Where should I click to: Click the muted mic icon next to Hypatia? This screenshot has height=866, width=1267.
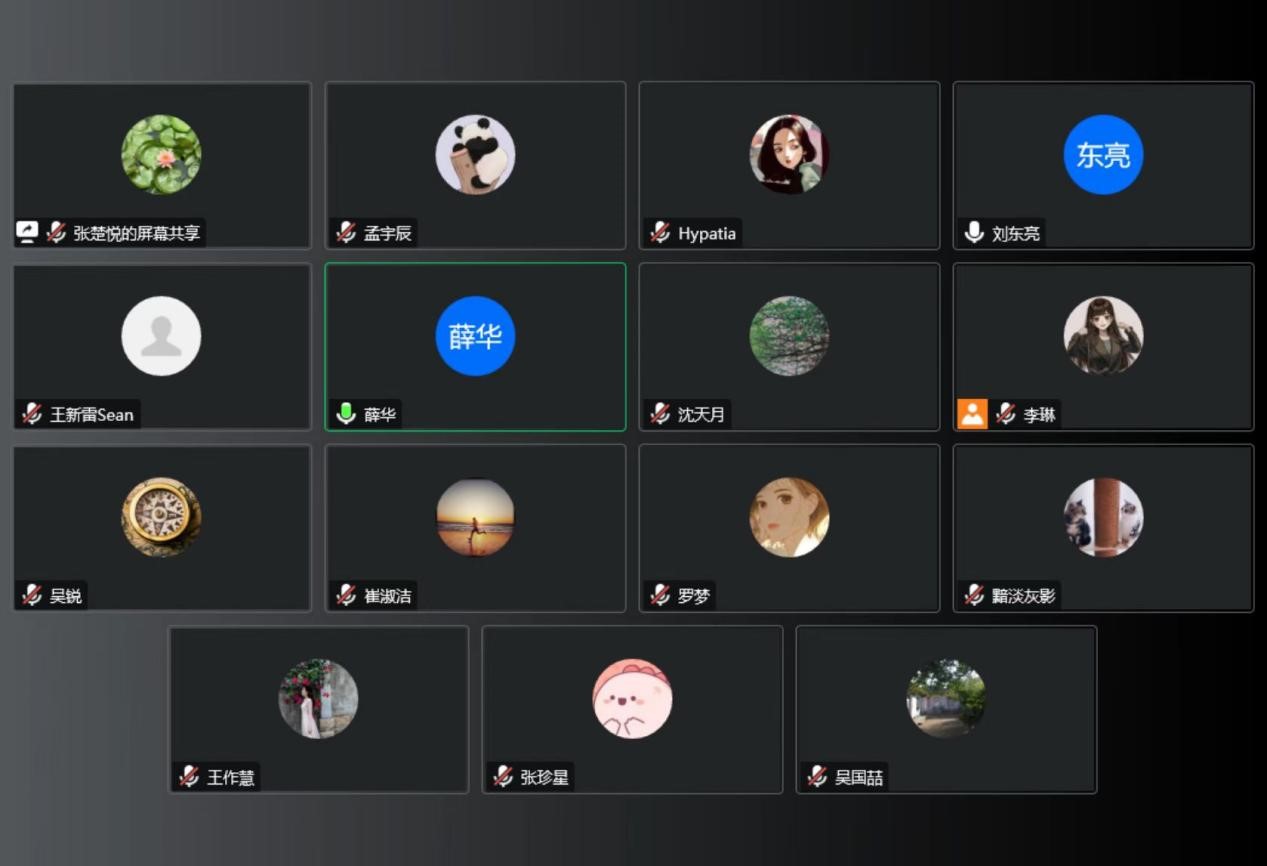pos(660,233)
